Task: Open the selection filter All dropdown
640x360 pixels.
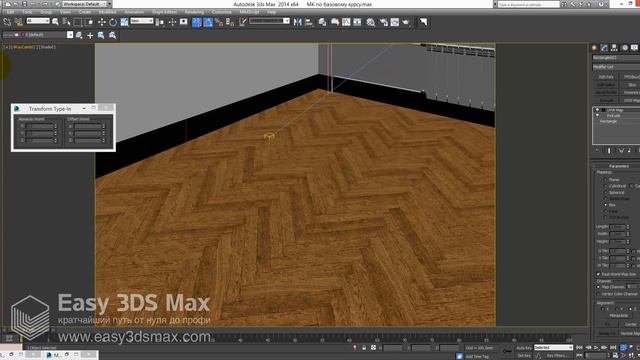Action: coord(38,21)
